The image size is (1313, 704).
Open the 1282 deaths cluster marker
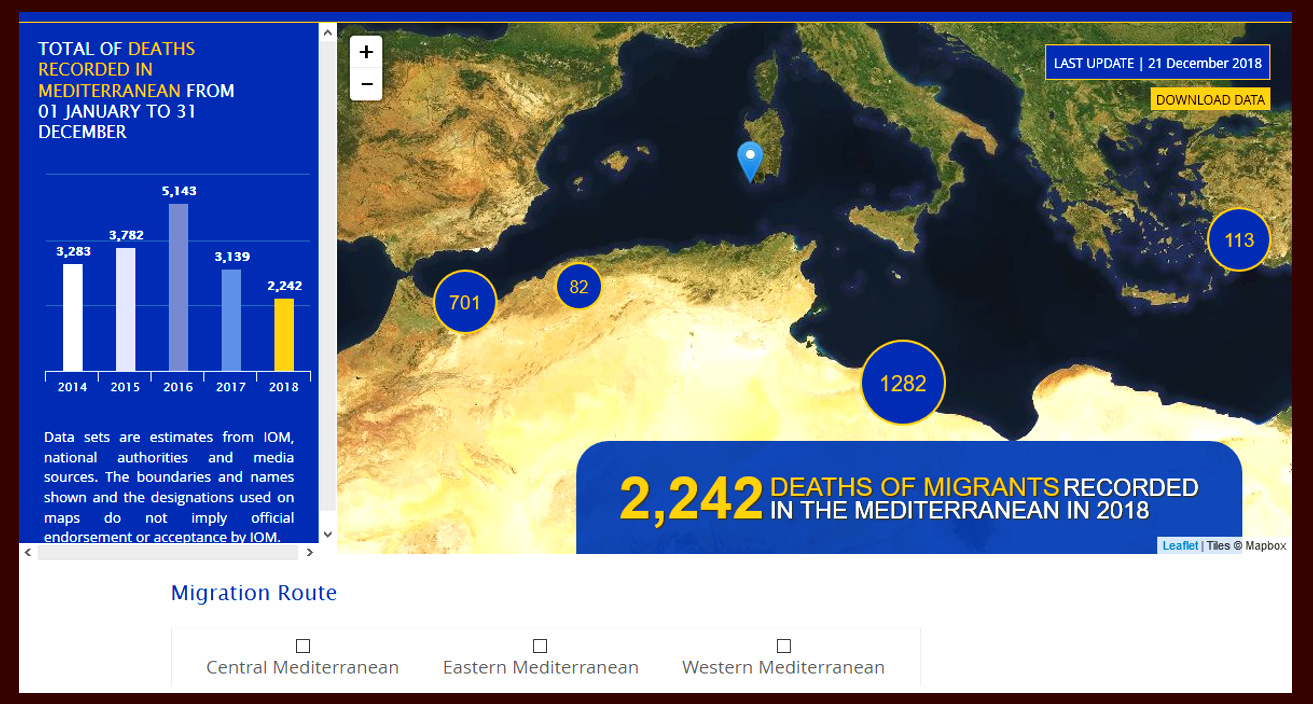(903, 383)
